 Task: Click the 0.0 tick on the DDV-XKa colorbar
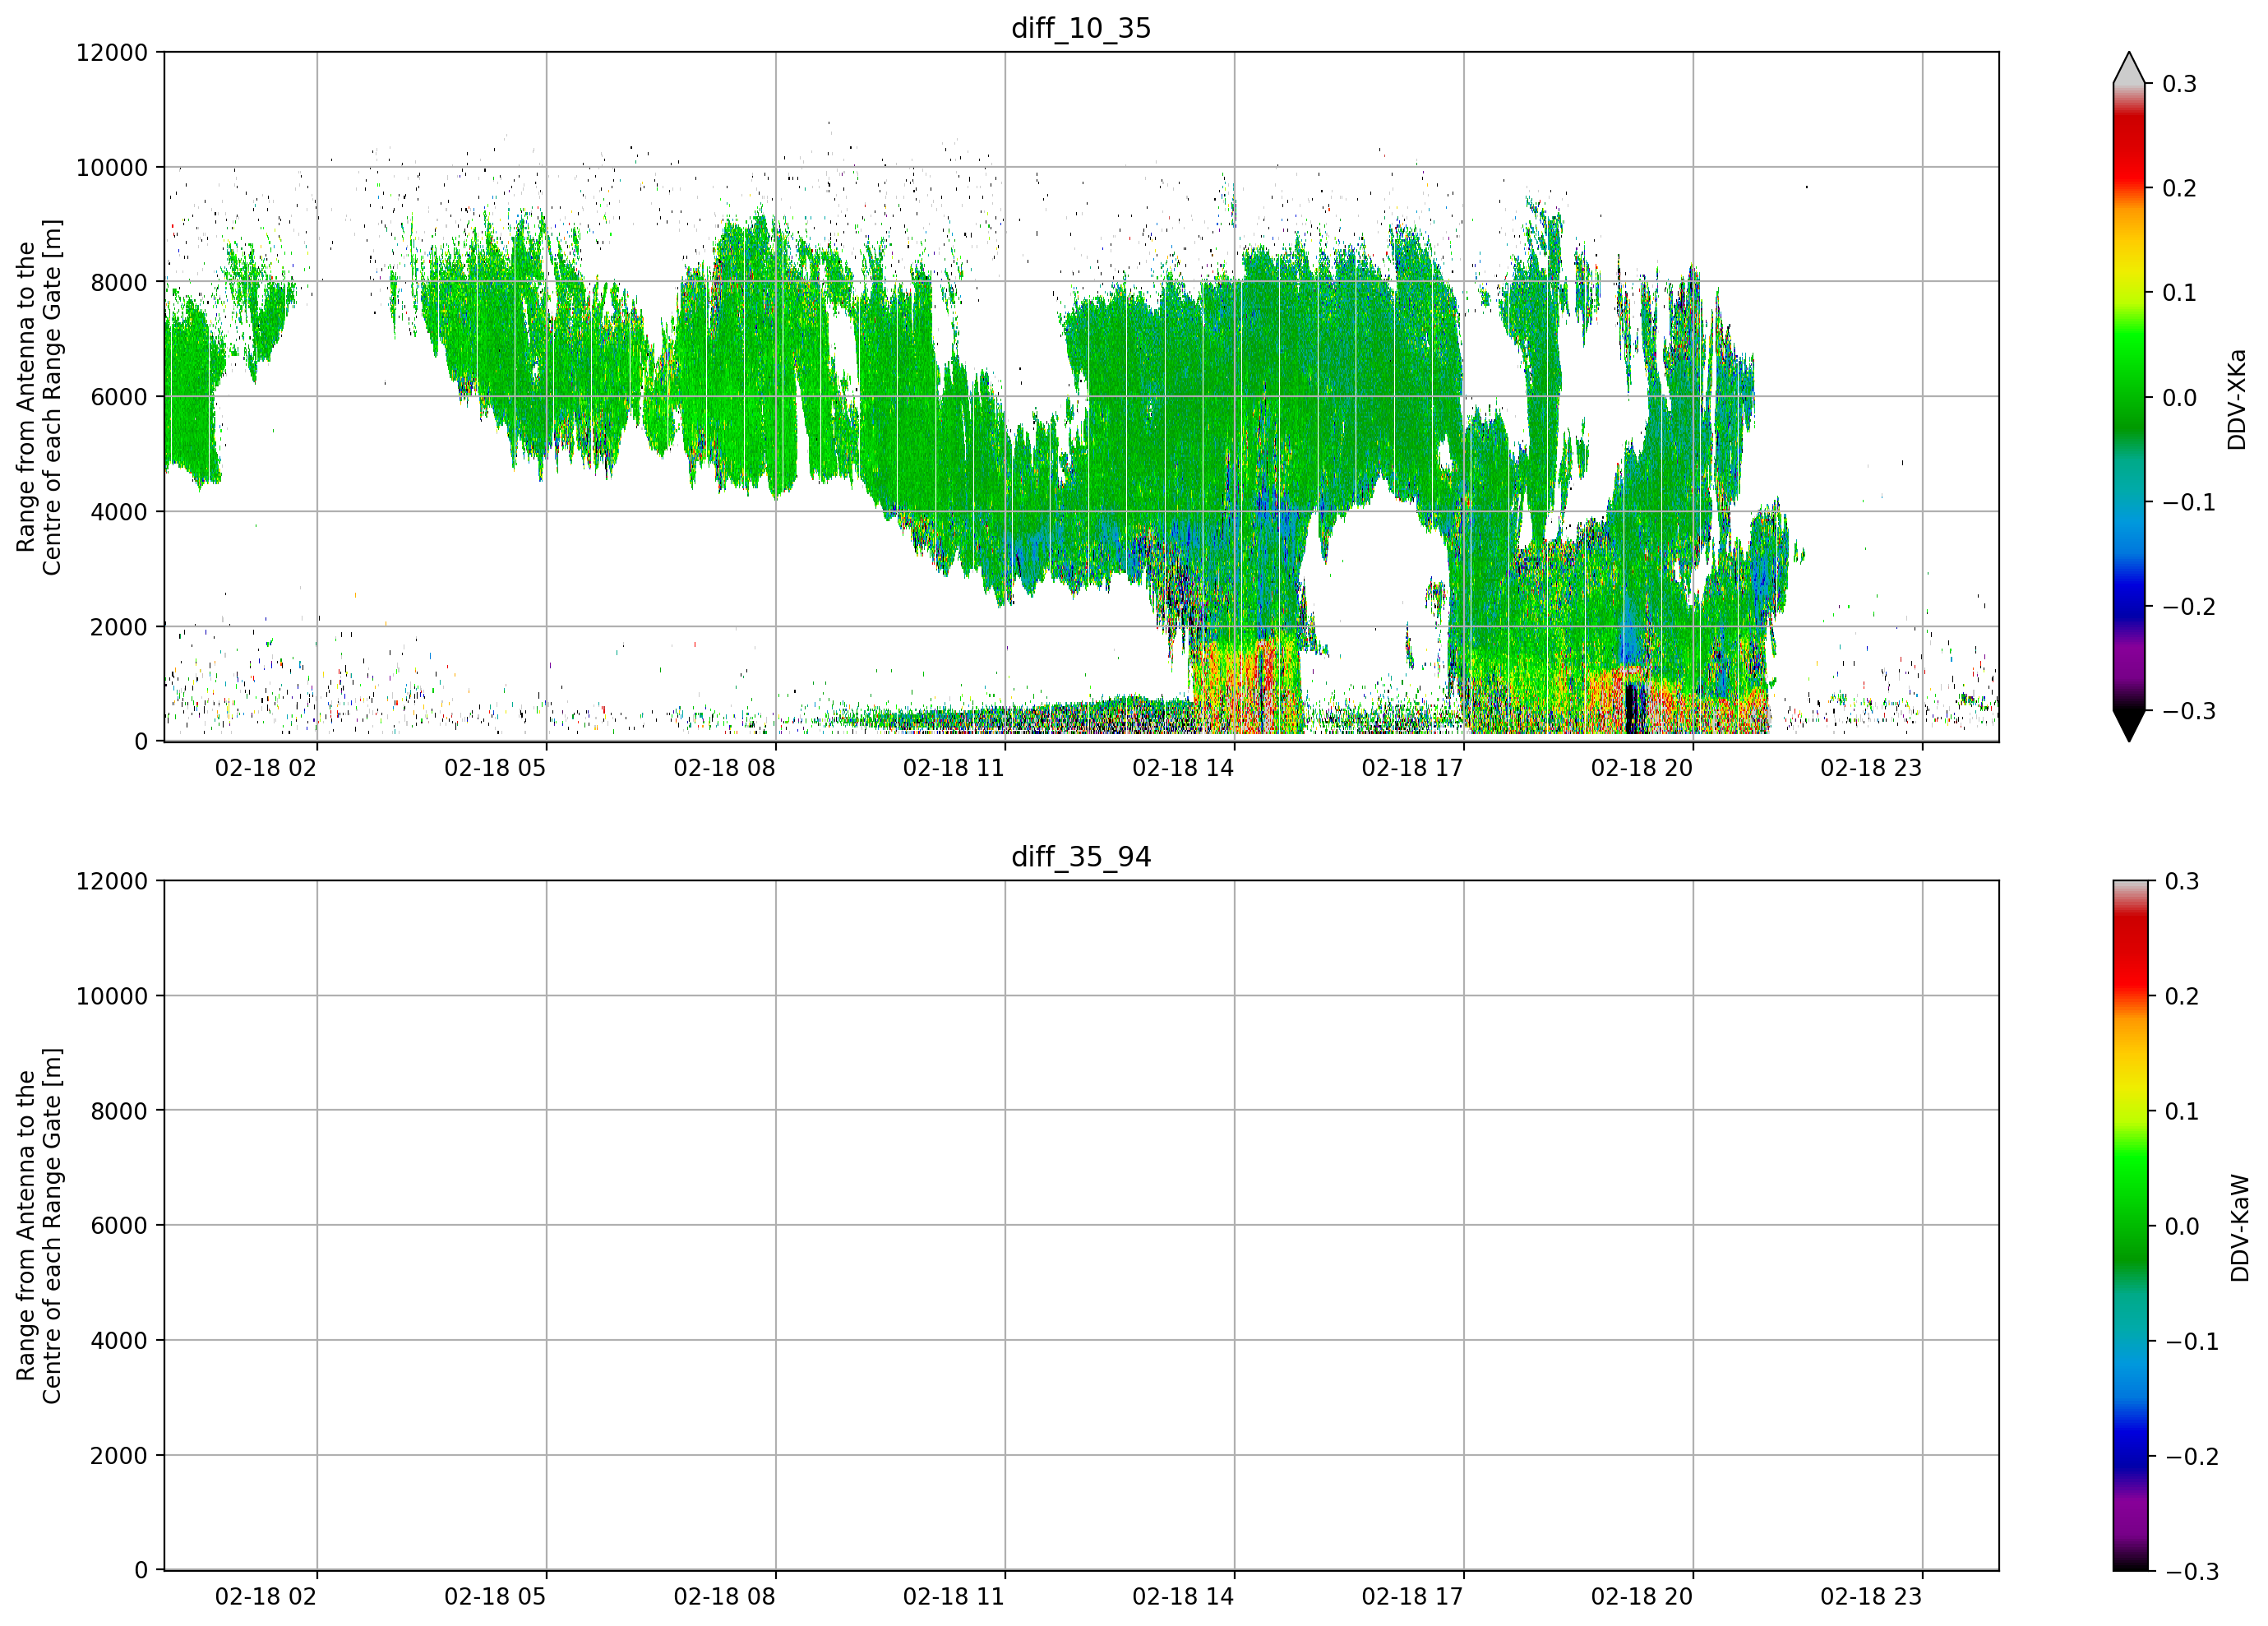2179,398
